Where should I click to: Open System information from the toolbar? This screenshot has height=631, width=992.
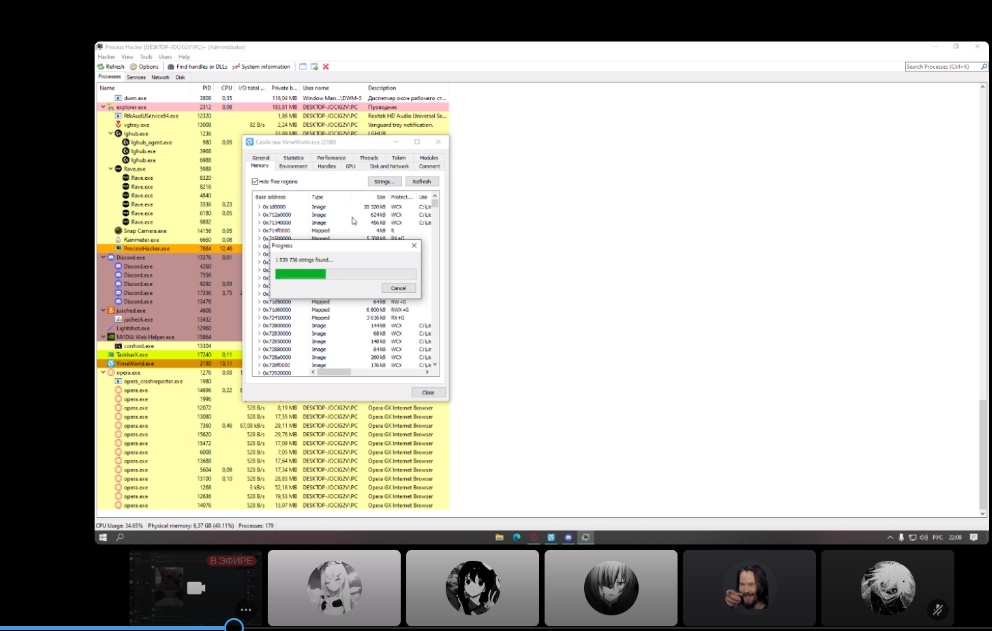(262, 67)
